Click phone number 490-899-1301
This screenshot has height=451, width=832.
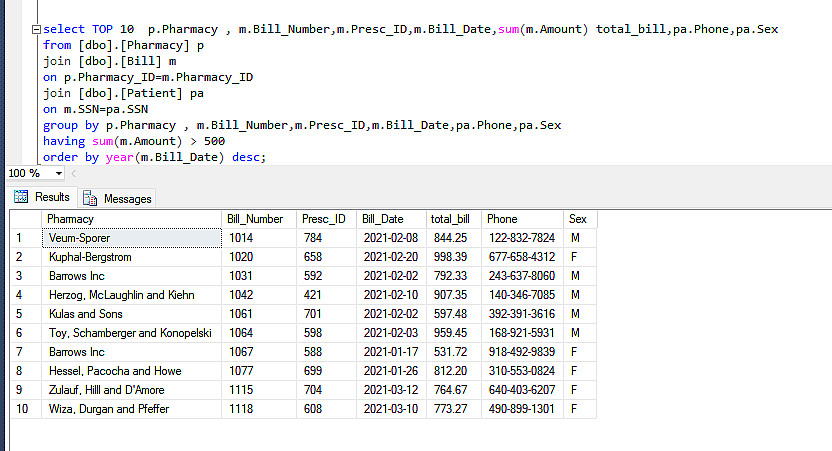[523, 409]
